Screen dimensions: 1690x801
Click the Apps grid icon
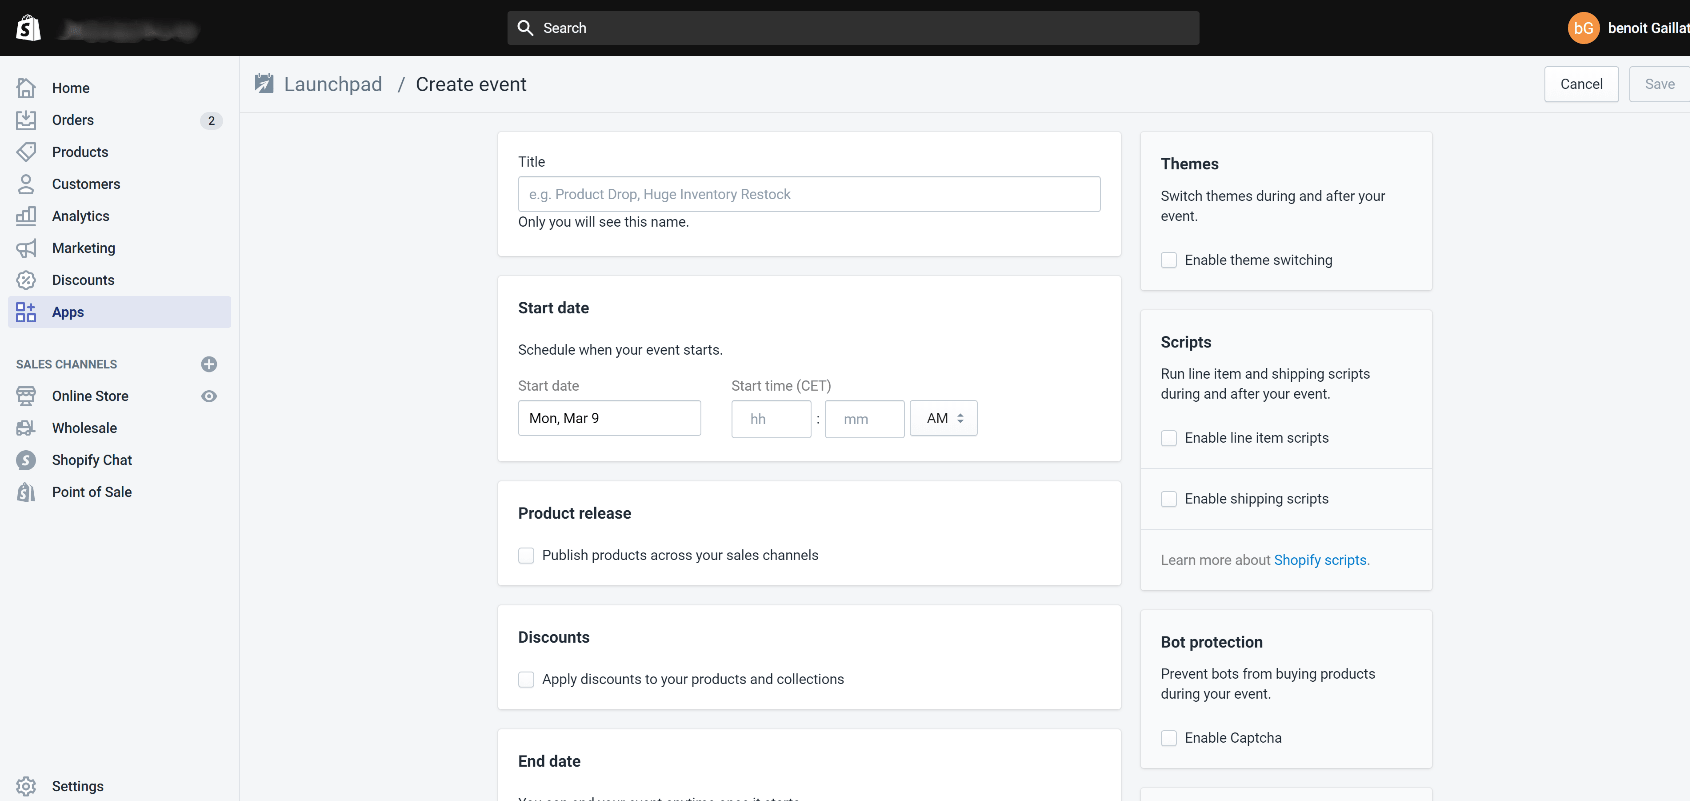point(26,312)
